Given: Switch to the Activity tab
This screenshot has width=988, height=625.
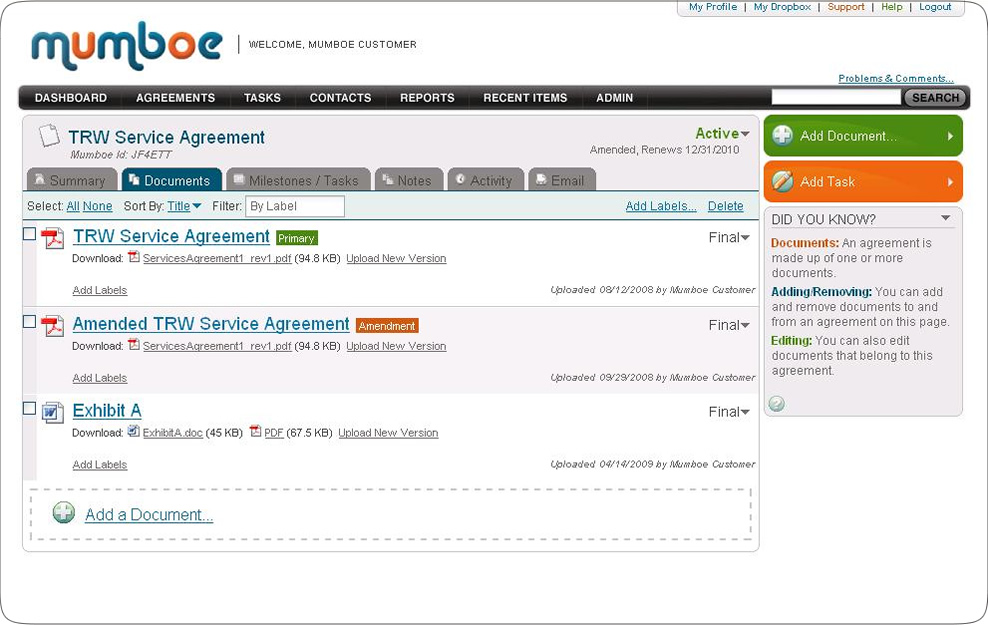Looking at the screenshot, I should [486, 180].
